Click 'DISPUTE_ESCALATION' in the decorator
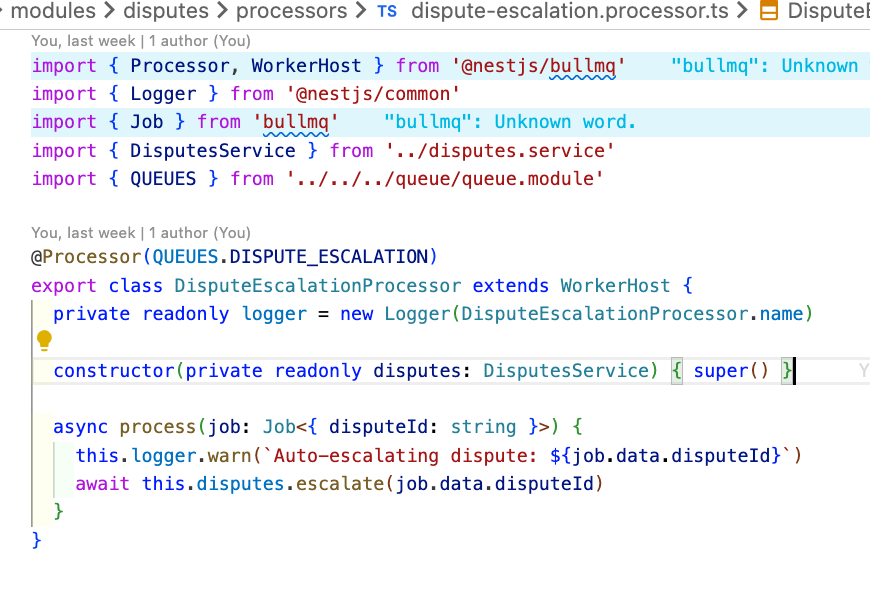870x596 pixels. tap(328, 257)
